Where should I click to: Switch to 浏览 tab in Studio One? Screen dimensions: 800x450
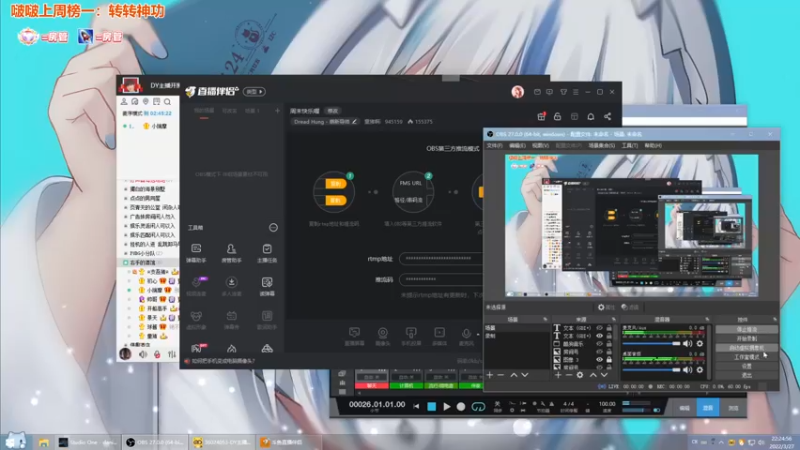coord(733,408)
